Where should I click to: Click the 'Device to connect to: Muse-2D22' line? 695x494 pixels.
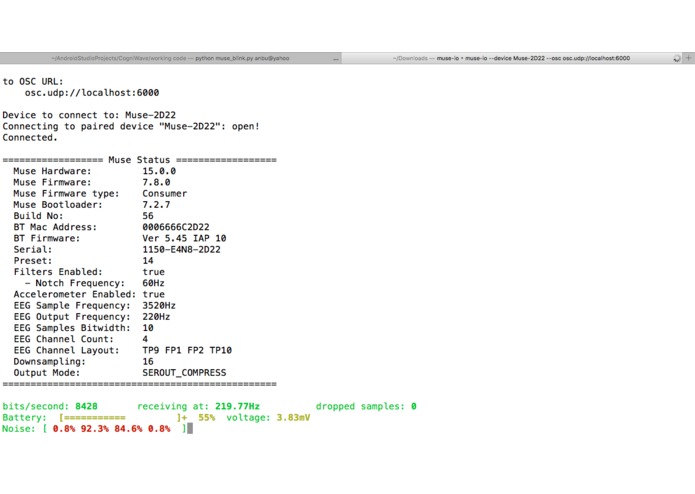pyautogui.click(x=89, y=115)
